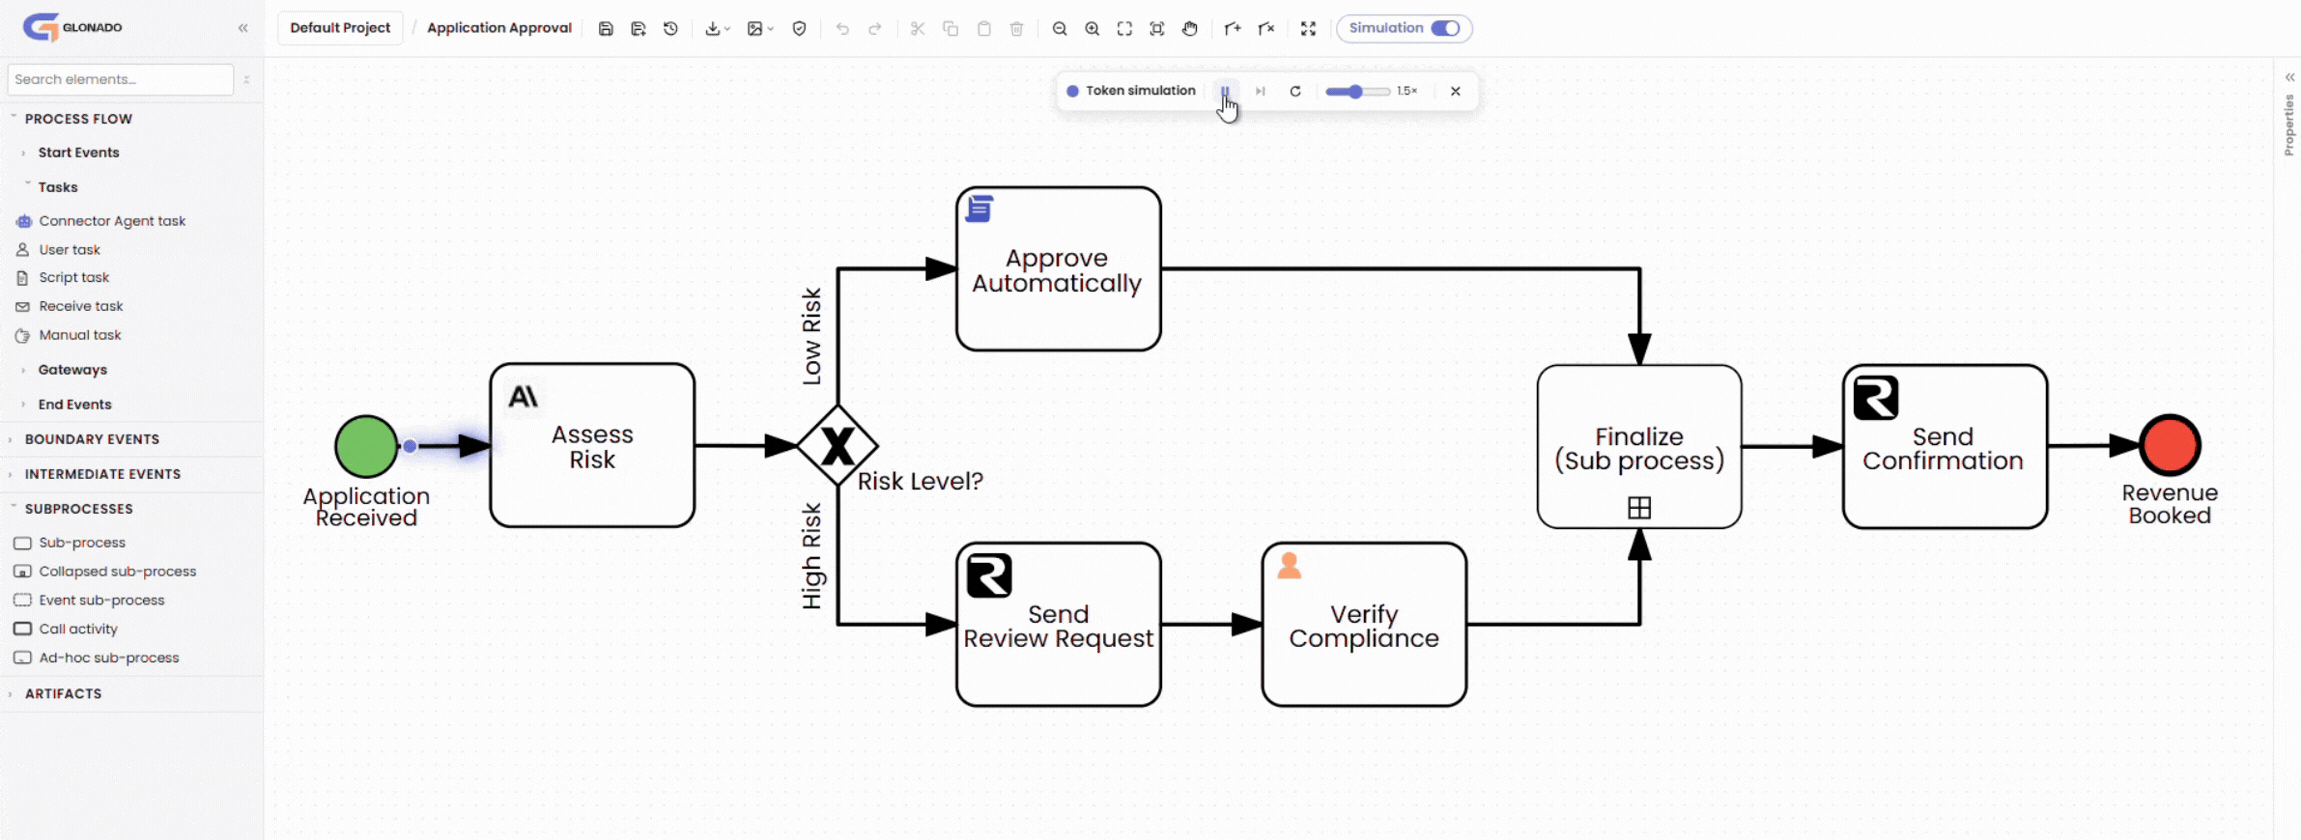The width and height of the screenshot is (2301, 840).
Task: Turn off the Simulation toggle
Action: pyautogui.click(x=1445, y=28)
